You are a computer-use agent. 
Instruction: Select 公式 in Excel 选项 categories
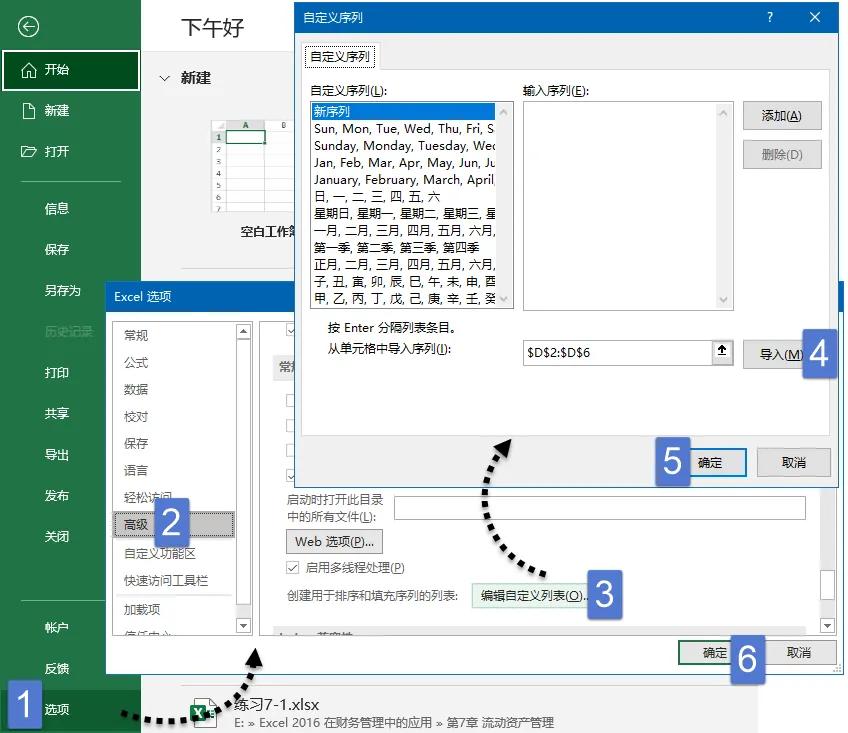point(174,362)
